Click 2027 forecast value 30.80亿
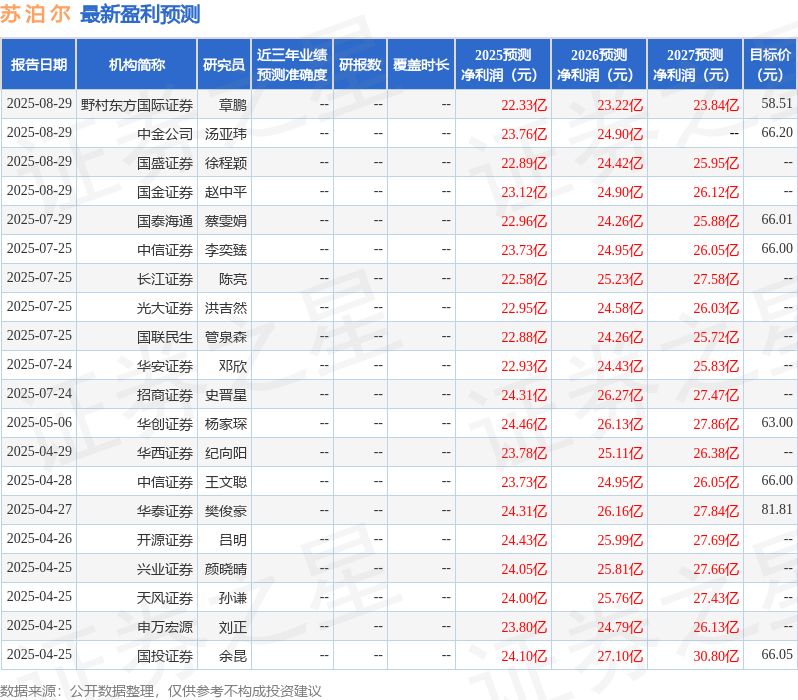The width and height of the screenshot is (798, 700). point(716,656)
